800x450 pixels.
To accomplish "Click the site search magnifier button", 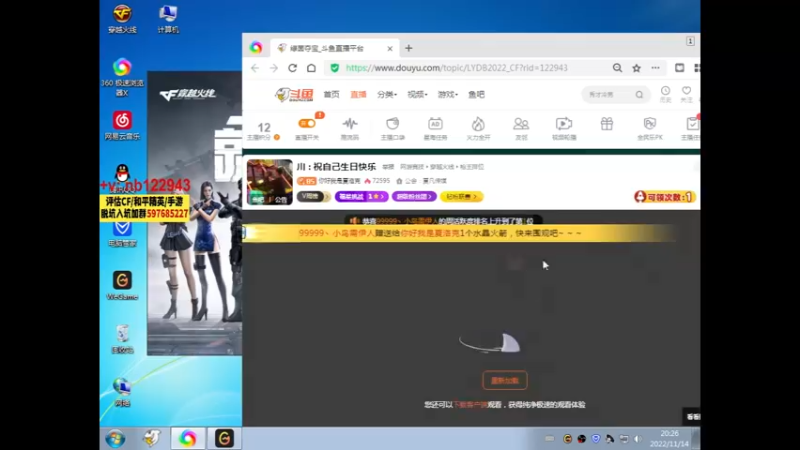I will [639, 94].
